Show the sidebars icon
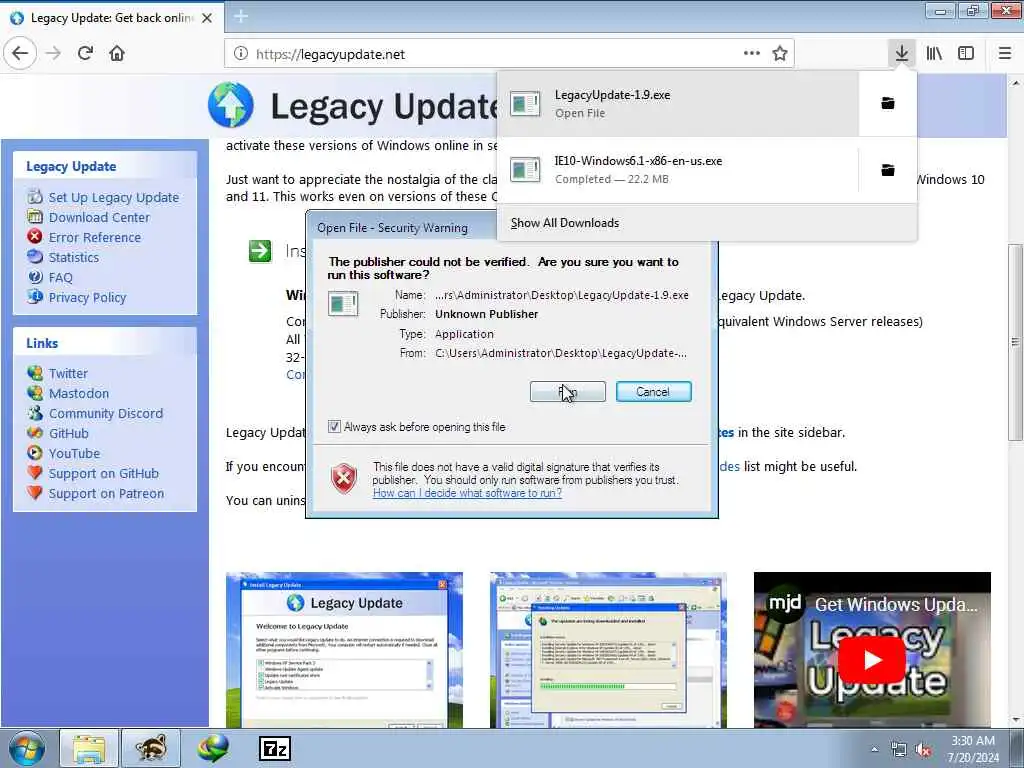 pos(966,54)
